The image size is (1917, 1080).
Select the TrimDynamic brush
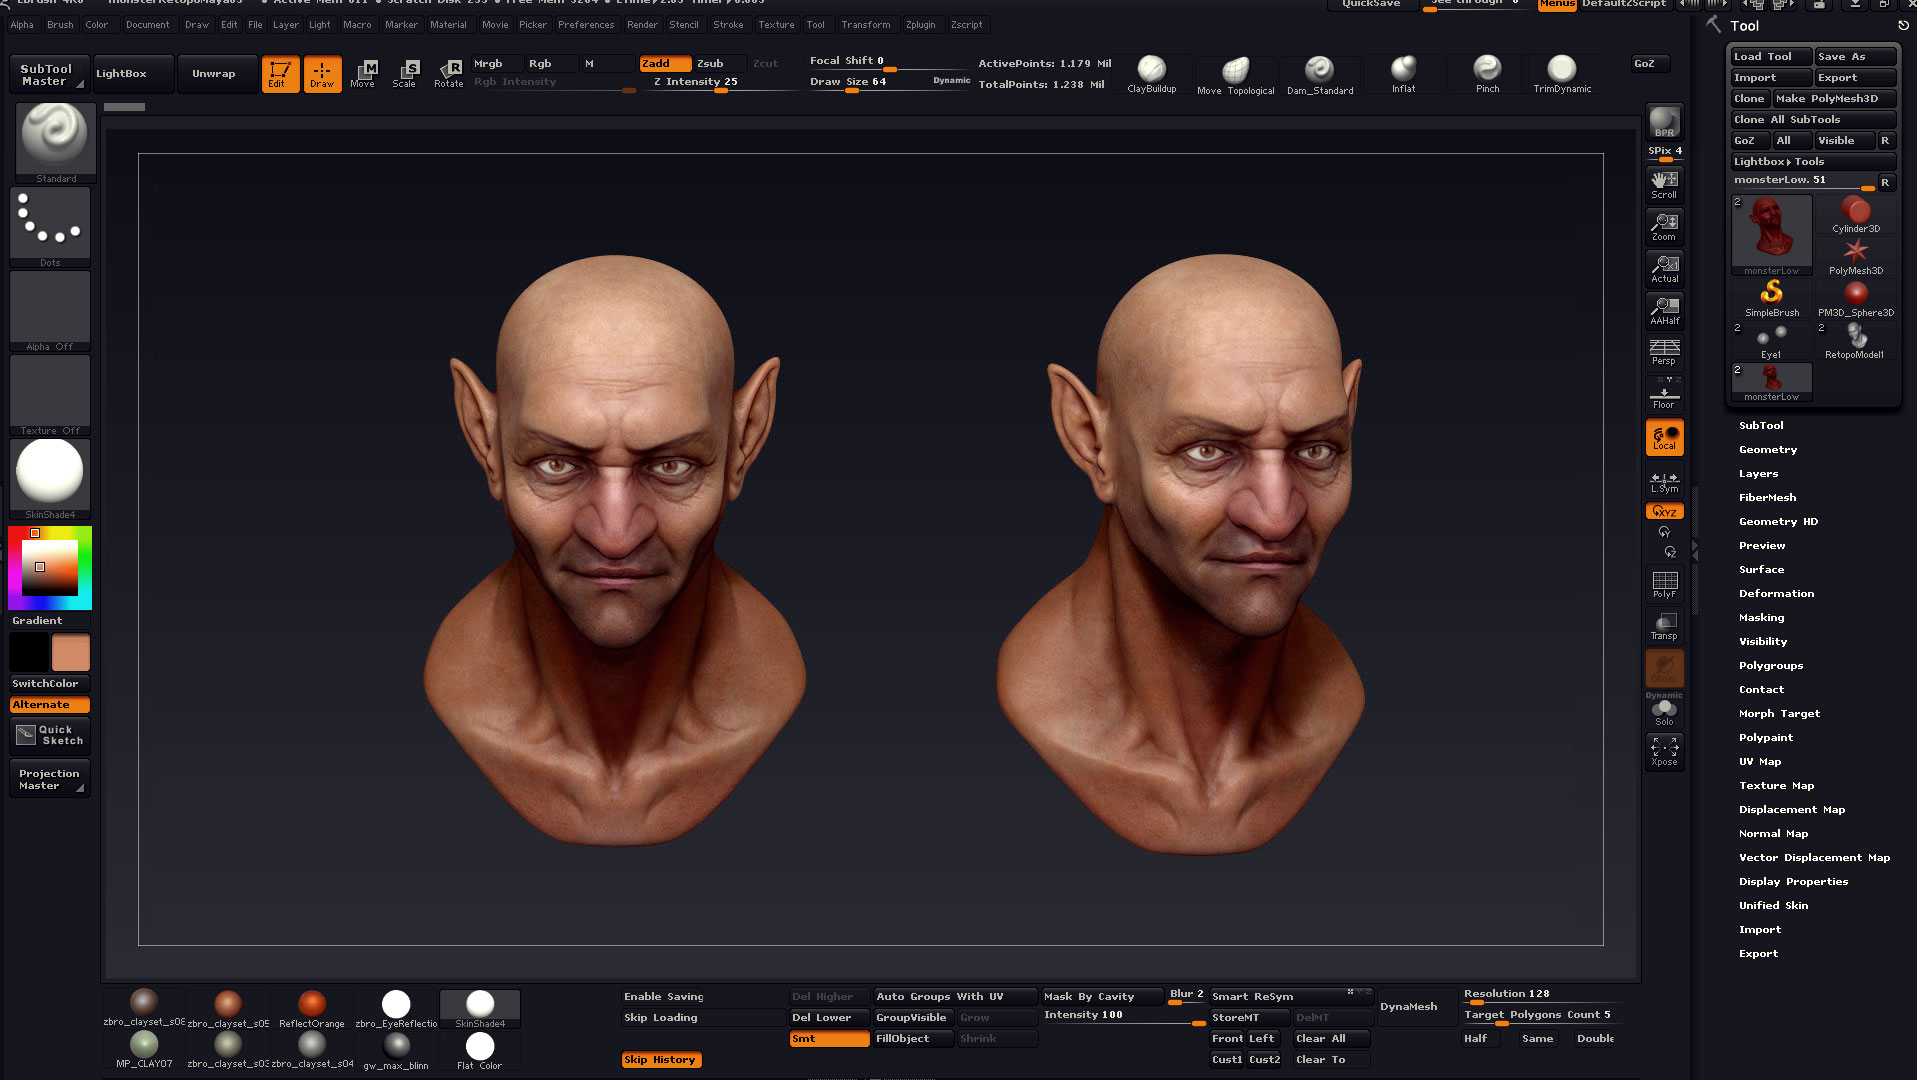(x=1561, y=75)
